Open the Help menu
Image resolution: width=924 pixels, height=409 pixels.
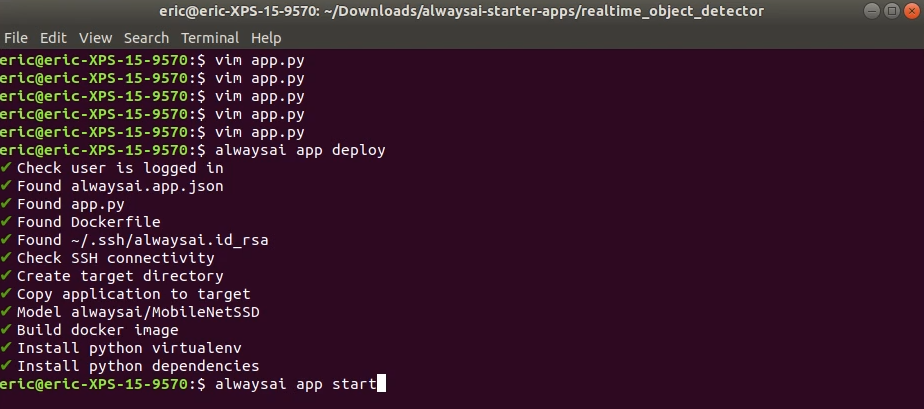266,38
